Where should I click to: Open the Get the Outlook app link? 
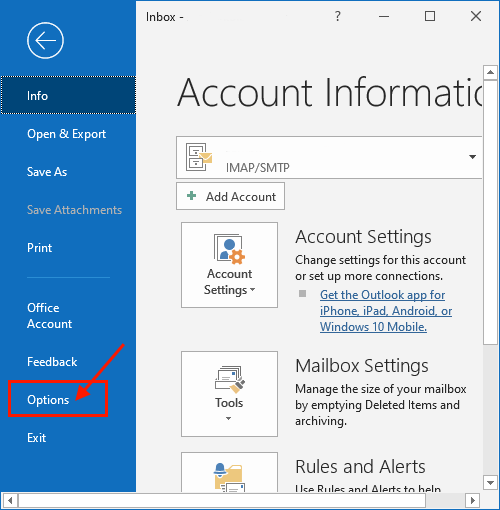(386, 311)
